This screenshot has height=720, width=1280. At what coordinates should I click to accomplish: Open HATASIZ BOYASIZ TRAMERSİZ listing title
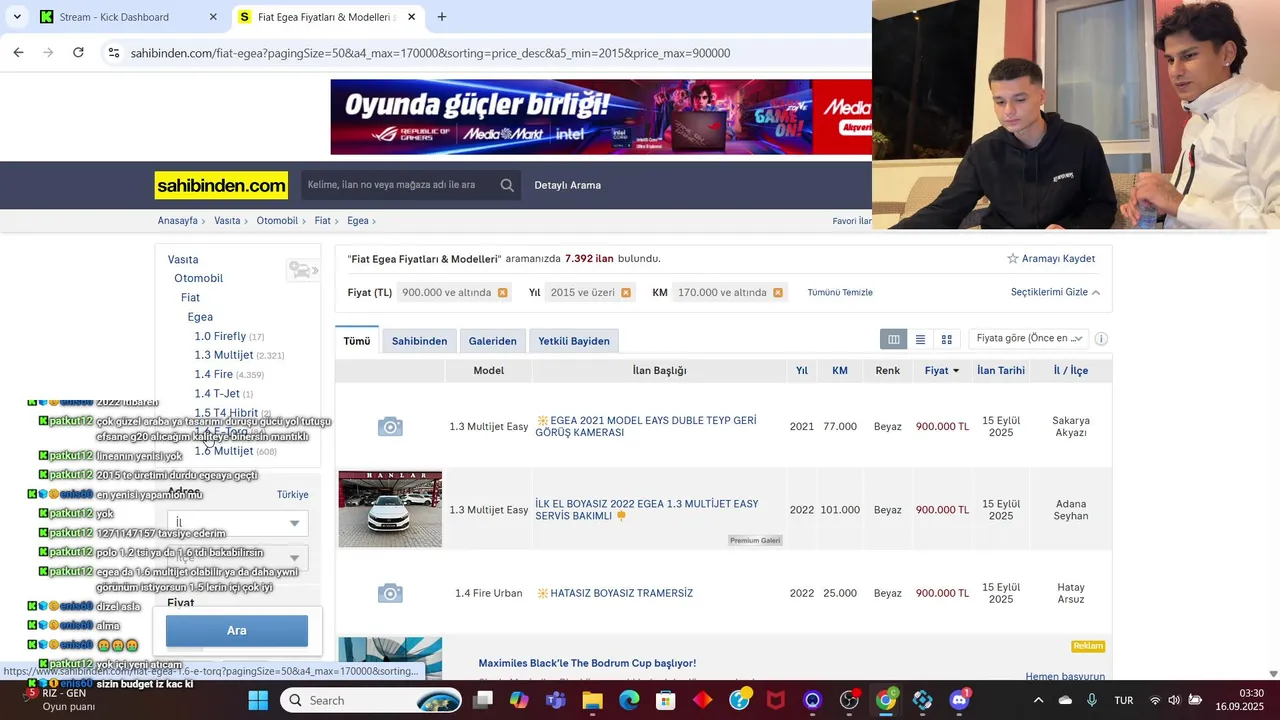coord(615,593)
